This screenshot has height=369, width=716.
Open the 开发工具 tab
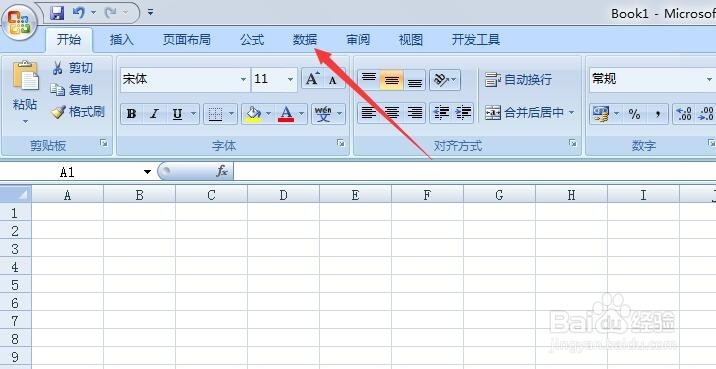pyautogui.click(x=476, y=40)
